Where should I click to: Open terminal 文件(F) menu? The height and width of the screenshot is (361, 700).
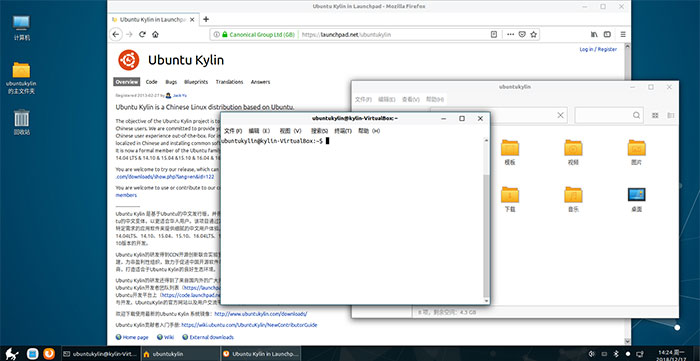(x=233, y=131)
